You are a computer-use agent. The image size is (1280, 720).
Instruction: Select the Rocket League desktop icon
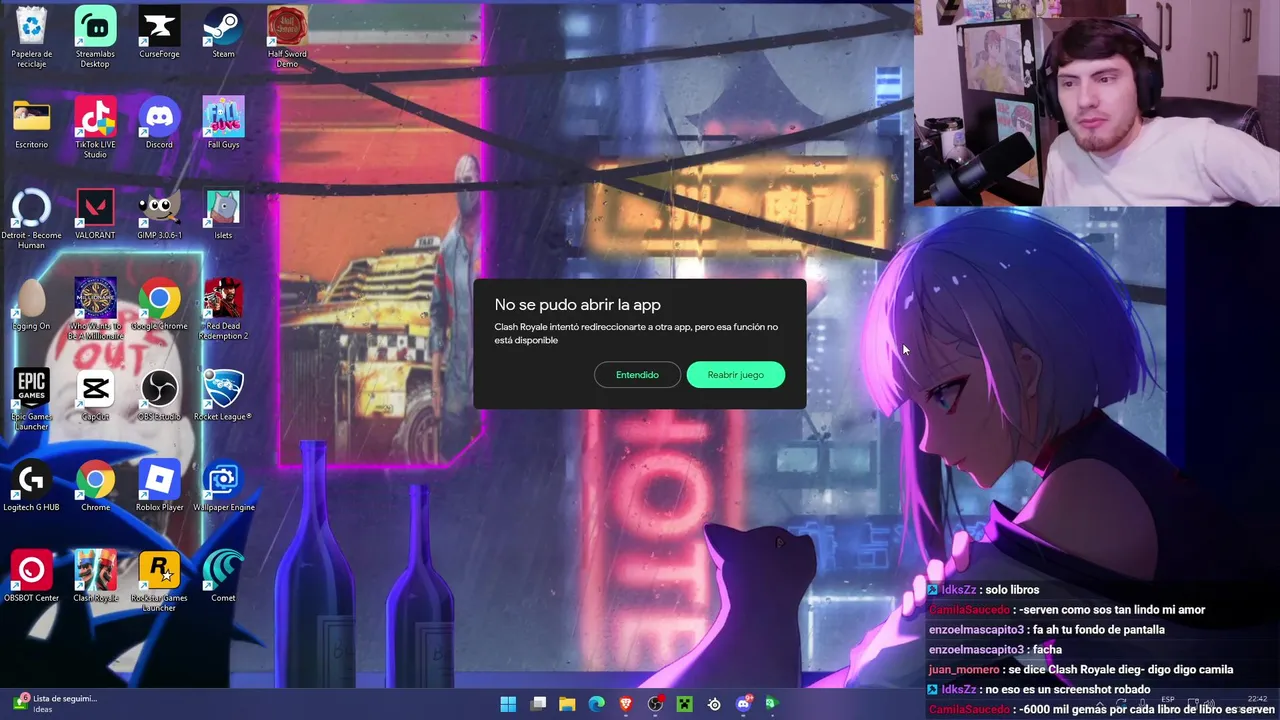(223, 396)
